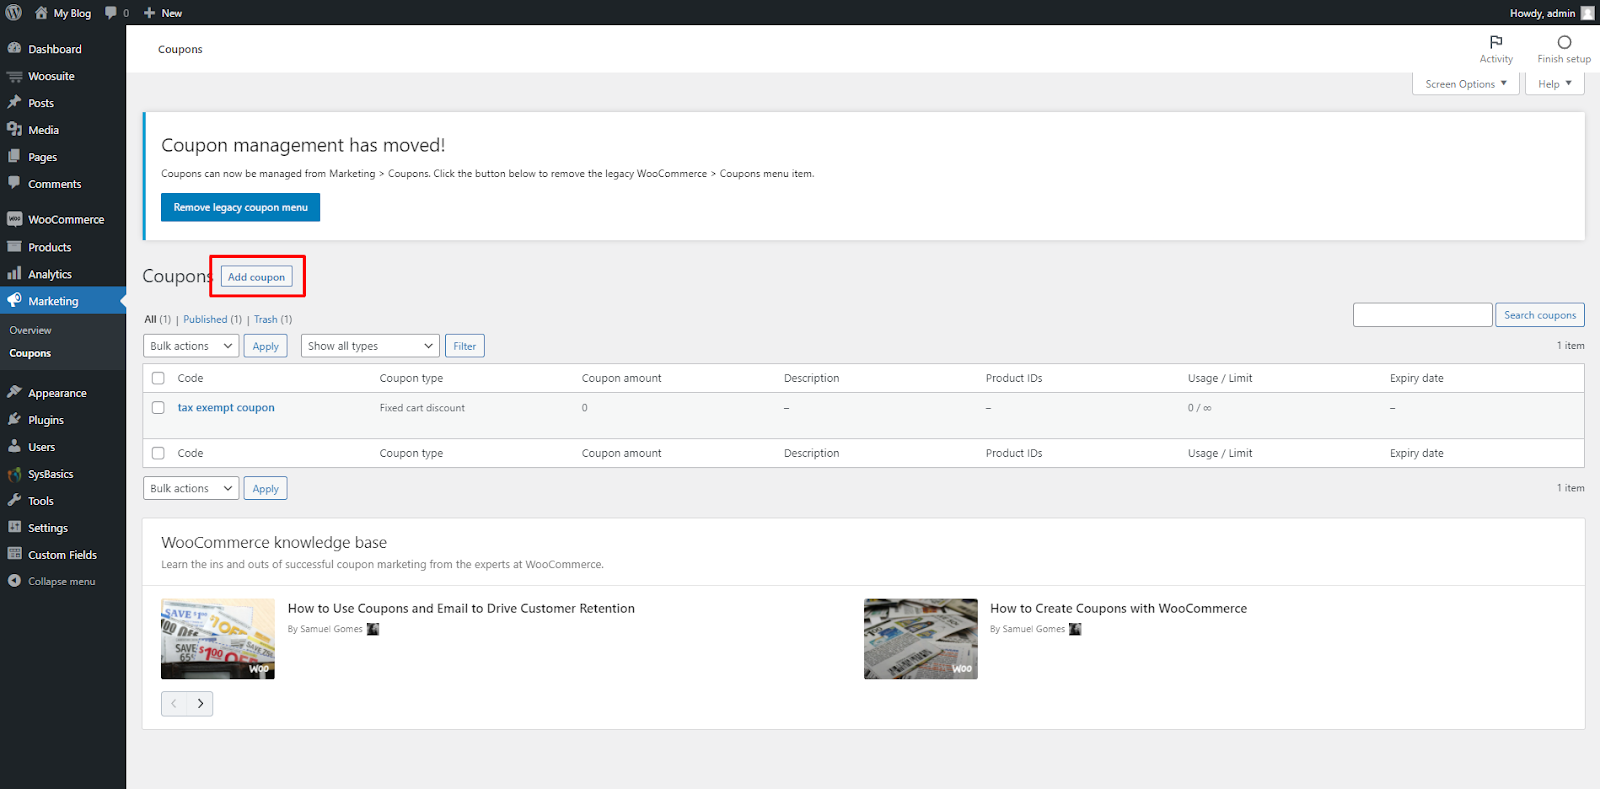Click the plus New icon in admin bar
This screenshot has width=1600, height=789.
(149, 13)
